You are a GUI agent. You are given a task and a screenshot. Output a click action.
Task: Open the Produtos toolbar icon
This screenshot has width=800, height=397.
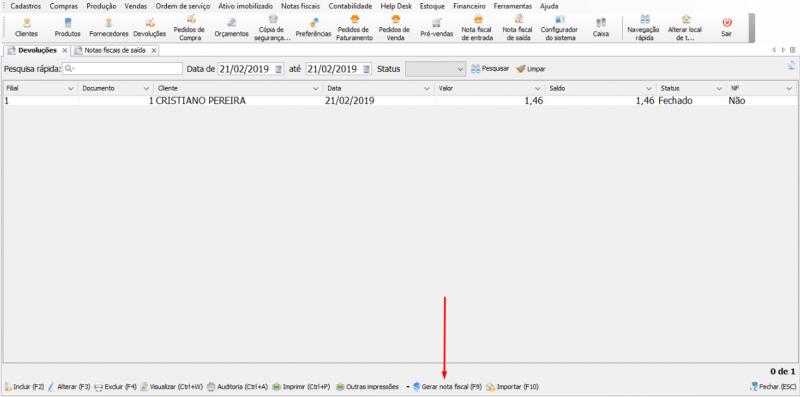click(x=67, y=28)
